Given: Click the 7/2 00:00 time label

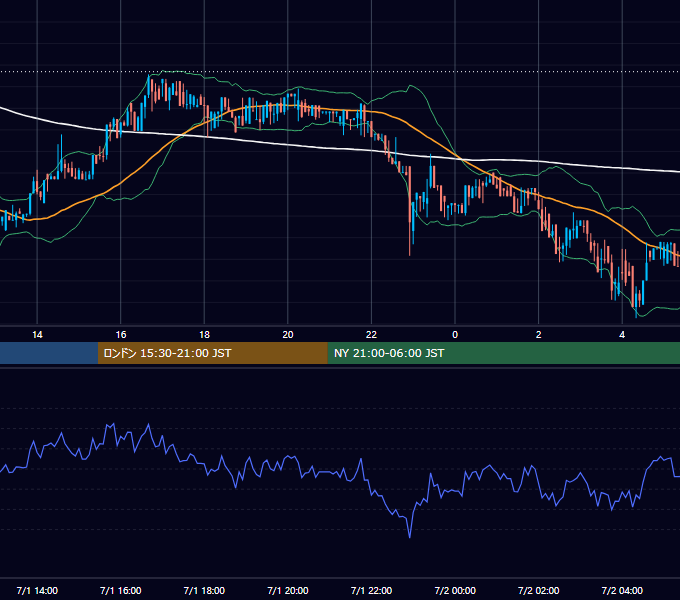Looking at the screenshot, I should (455, 590).
